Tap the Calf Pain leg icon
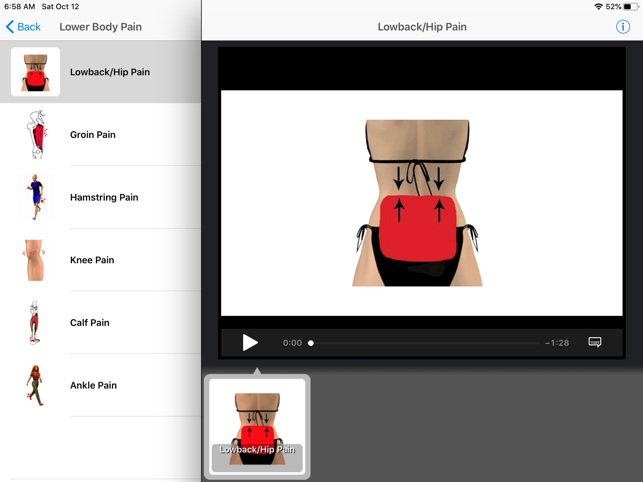The image size is (643, 482). [35, 323]
